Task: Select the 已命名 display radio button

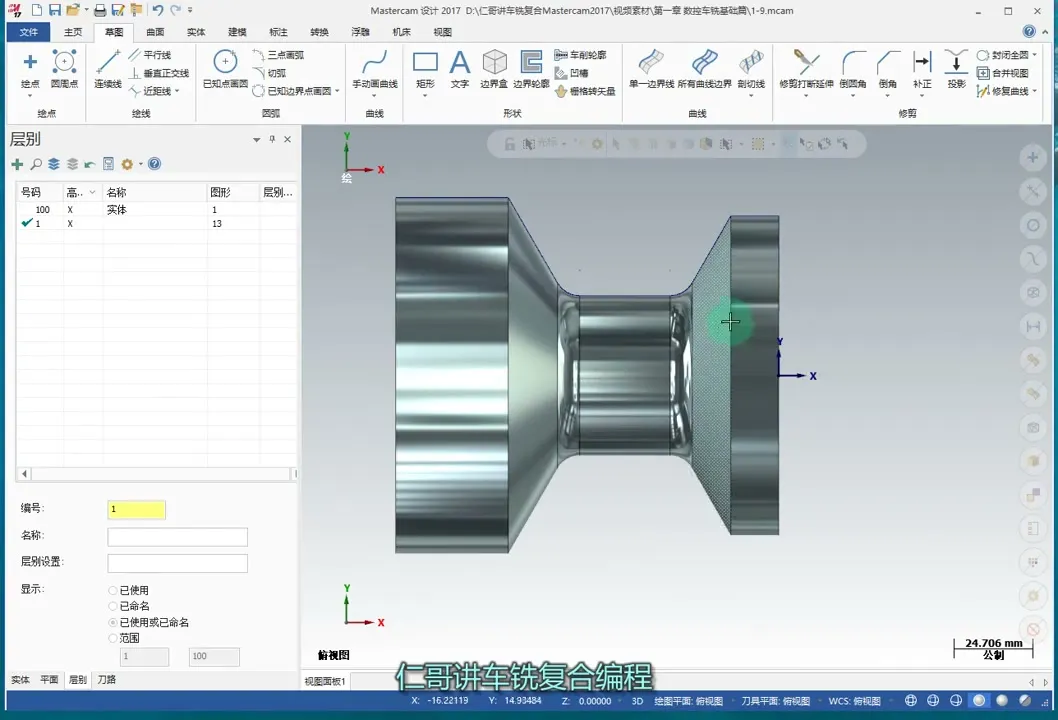Action: coord(113,606)
